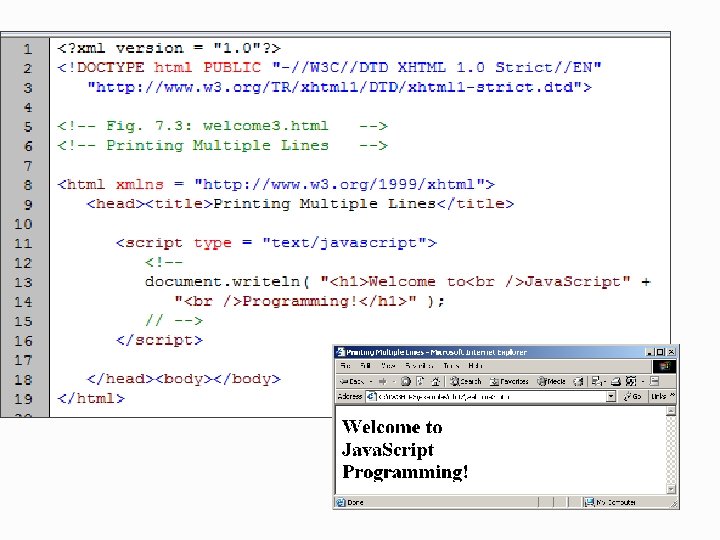Click the History icon after Media

pyautogui.click(x=578, y=382)
